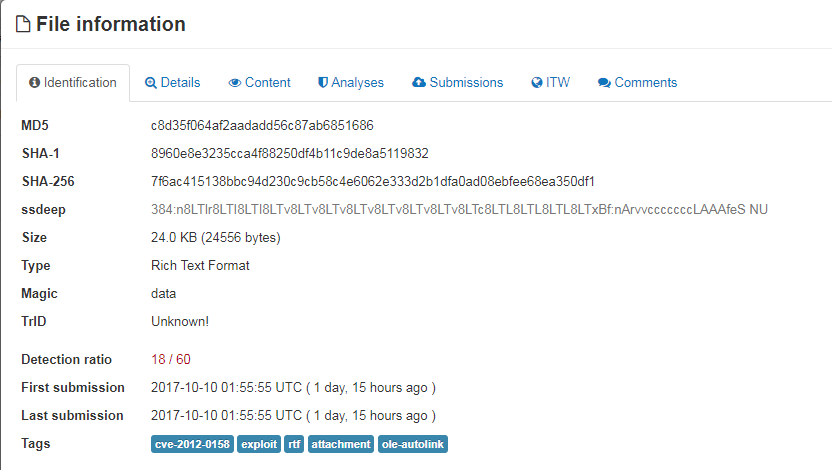The width and height of the screenshot is (832, 470).
Task: Click the eye icon beside Content
Action: coord(235,83)
